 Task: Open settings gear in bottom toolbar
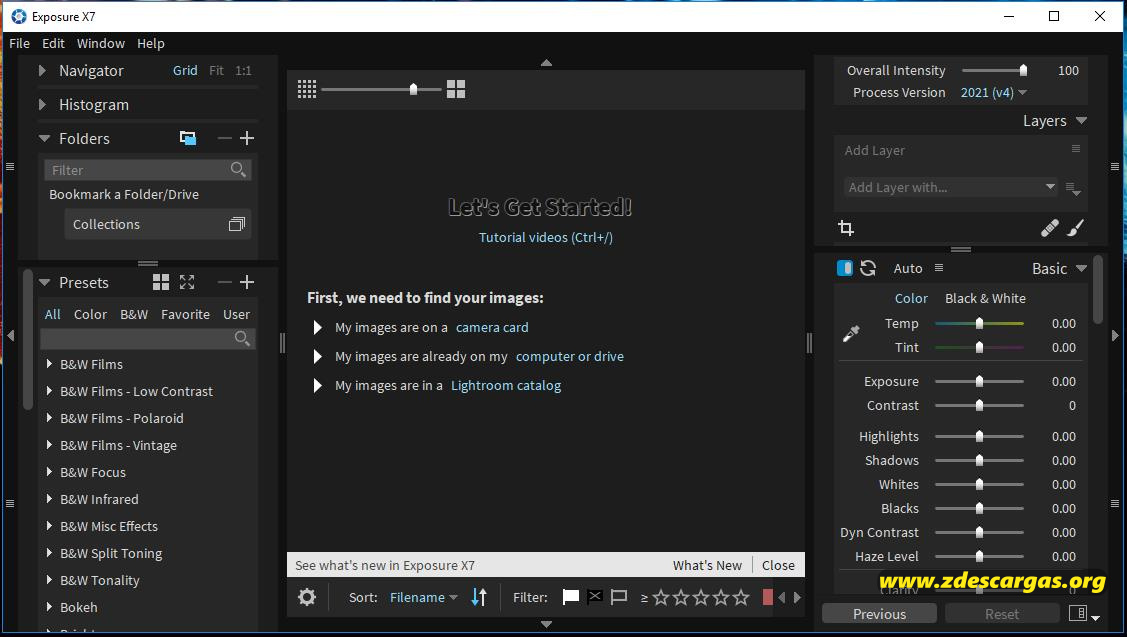(307, 597)
